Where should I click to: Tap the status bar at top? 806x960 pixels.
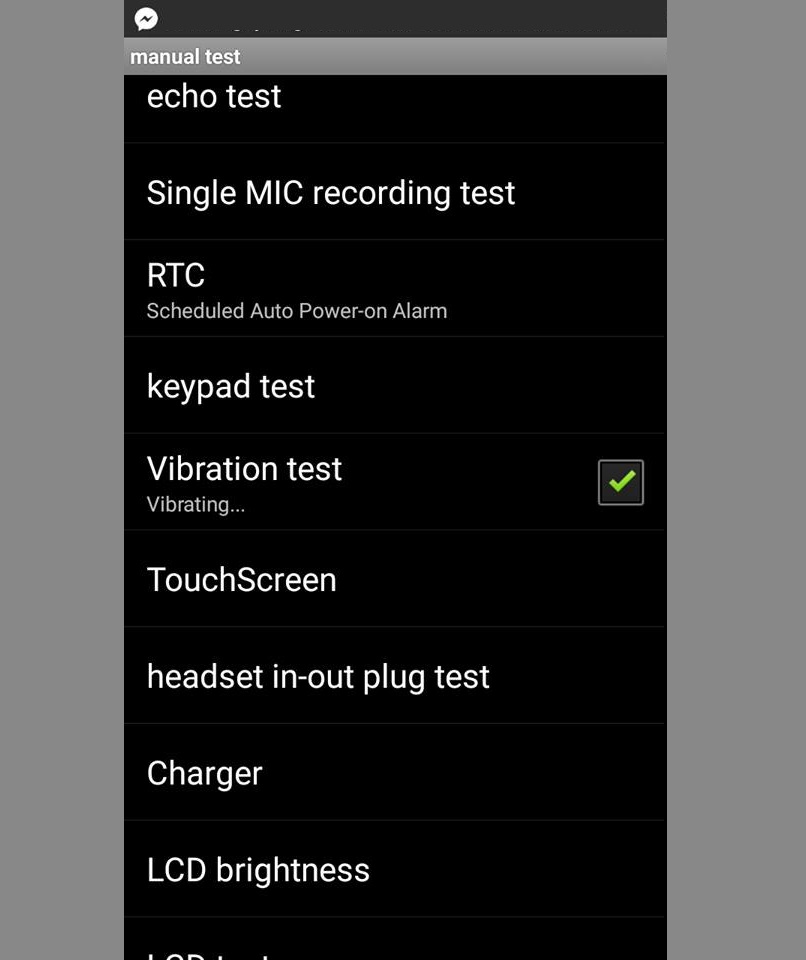[x=395, y=18]
